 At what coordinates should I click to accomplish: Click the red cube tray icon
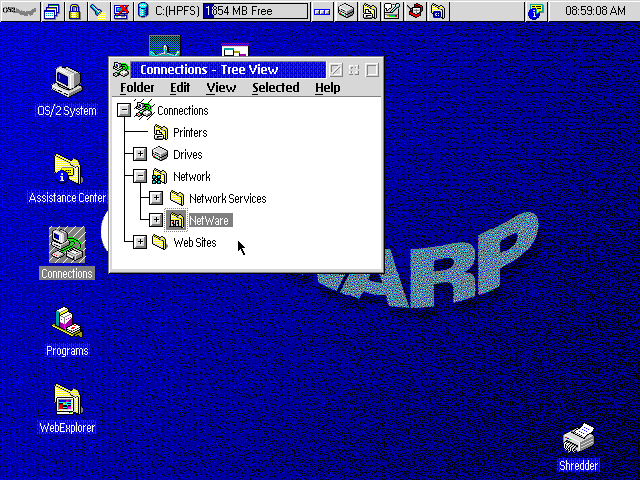pos(415,11)
